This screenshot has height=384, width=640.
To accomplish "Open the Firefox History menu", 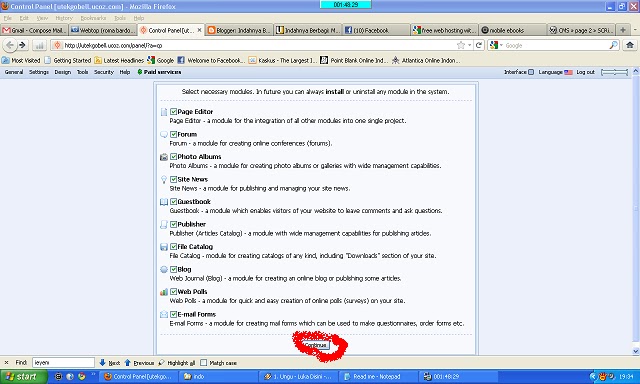I will [64, 18].
